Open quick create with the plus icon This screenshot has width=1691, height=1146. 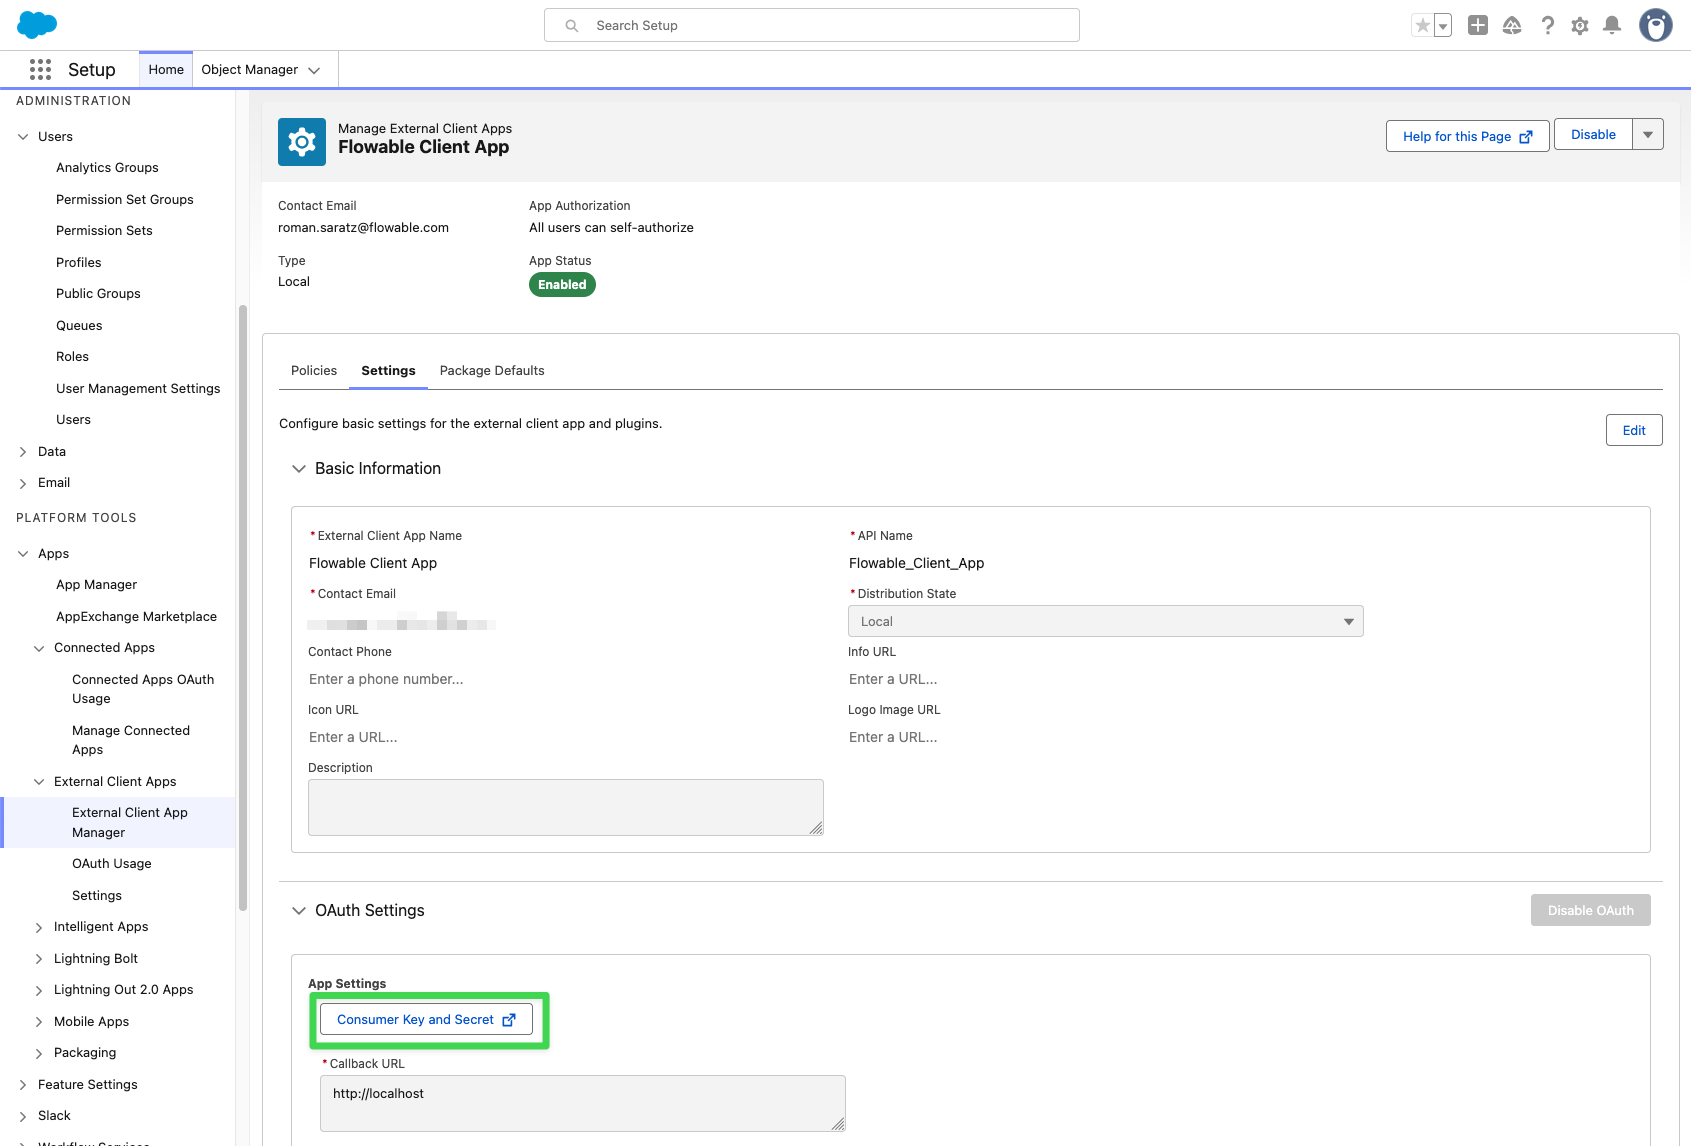pos(1477,25)
